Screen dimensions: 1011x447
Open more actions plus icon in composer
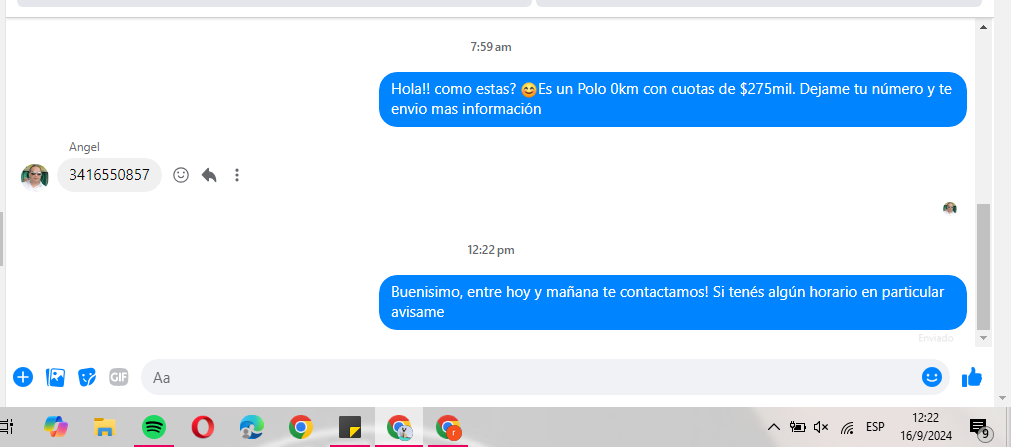(x=23, y=377)
